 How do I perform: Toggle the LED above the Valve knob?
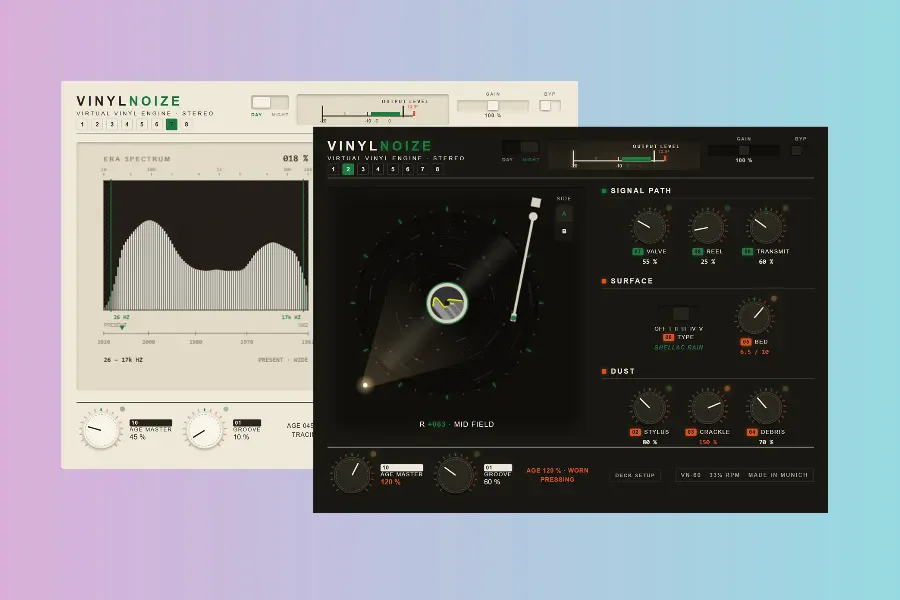coord(669,208)
